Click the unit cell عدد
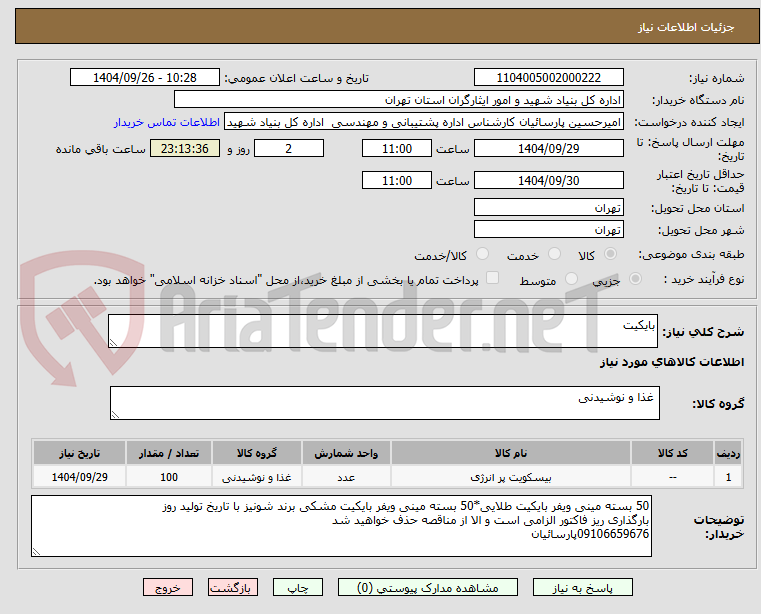 tap(346, 477)
